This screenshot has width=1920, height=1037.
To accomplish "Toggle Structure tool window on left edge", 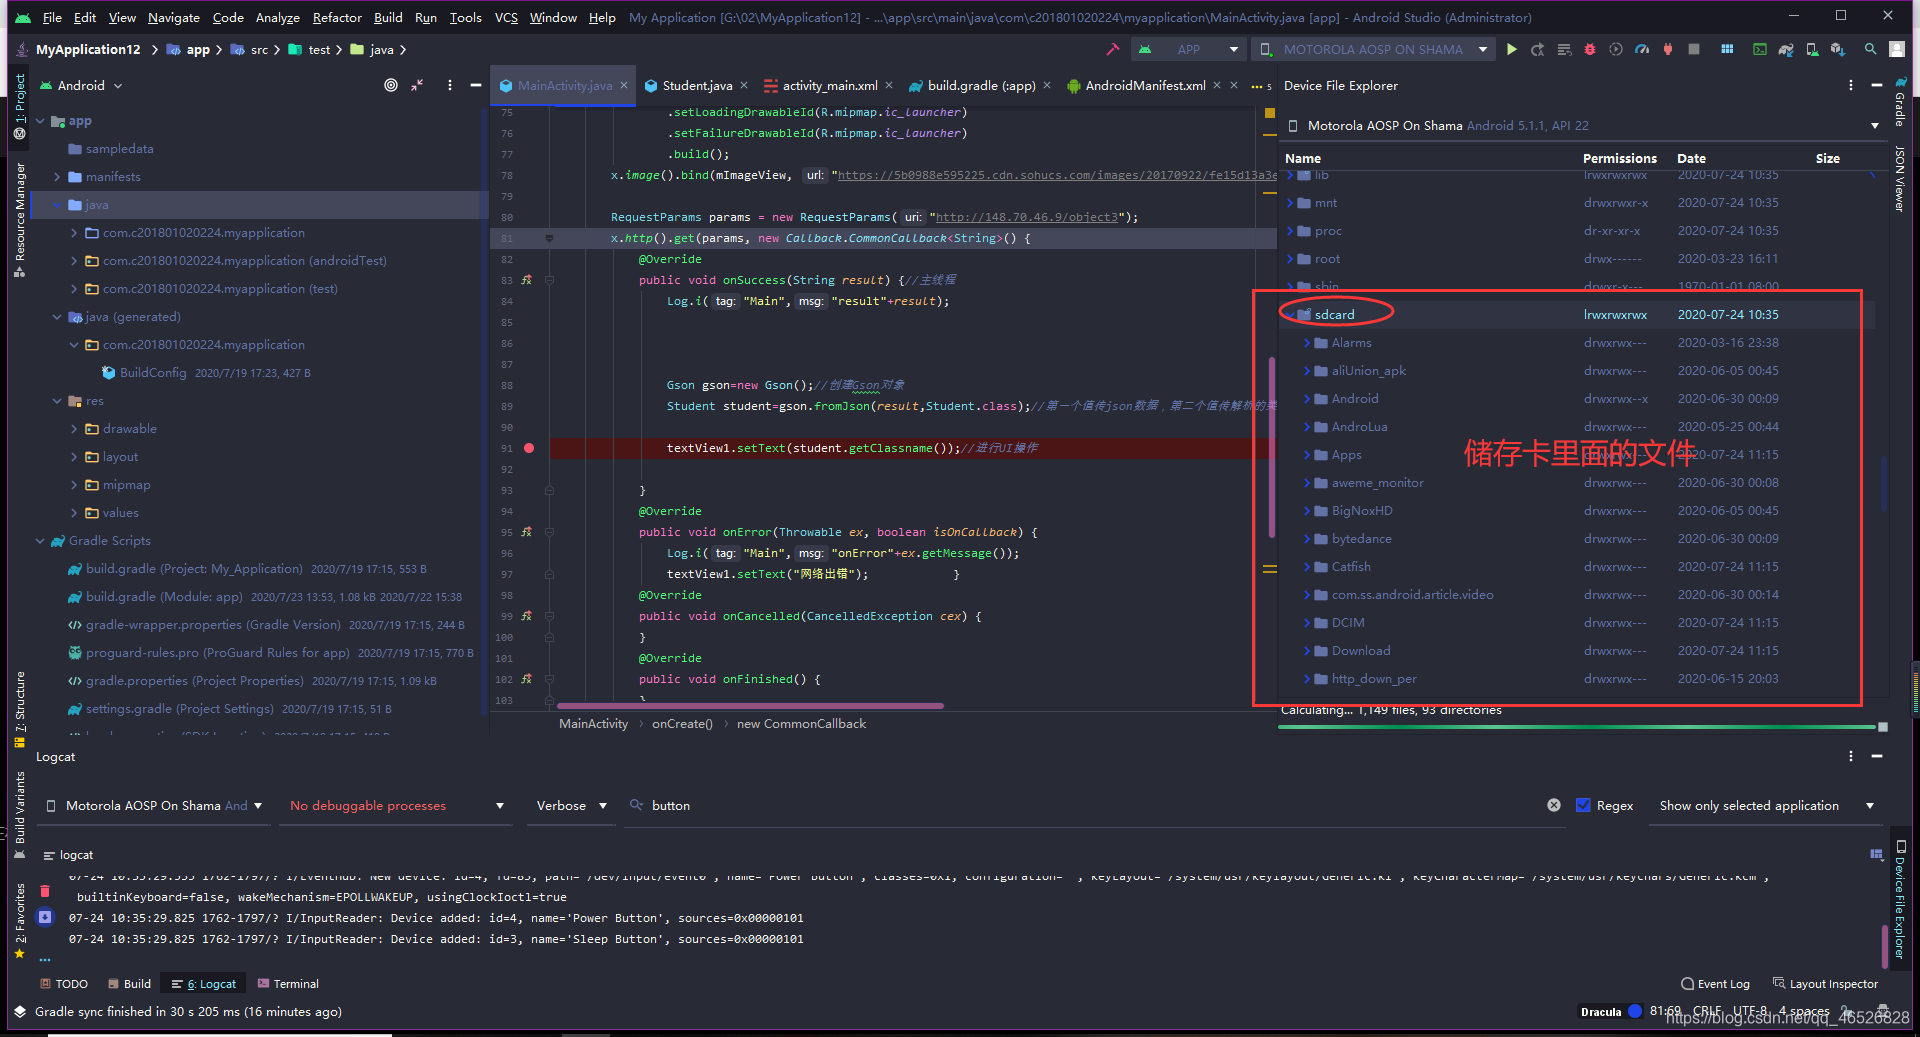I will (x=19, y=709).
